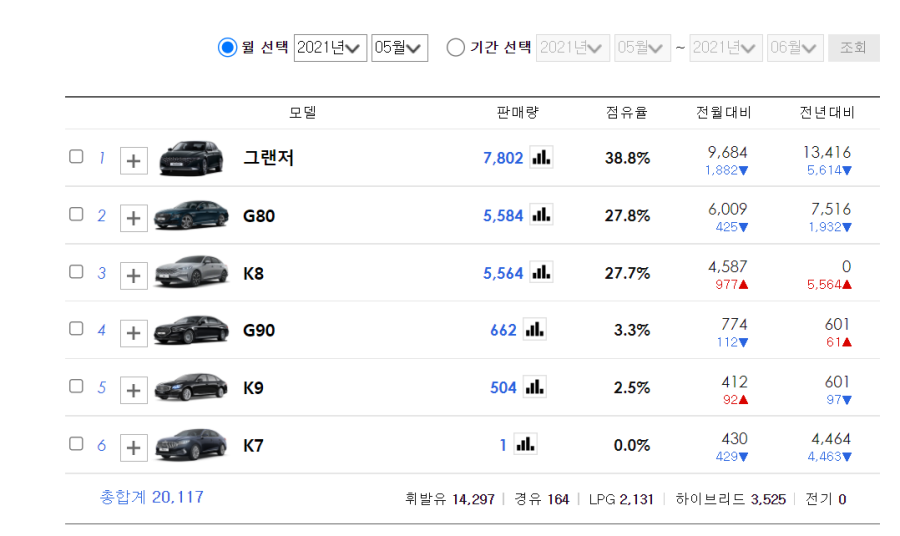900x536 pixels.
Task: Select the 월 선택 radio button
Action: 227,47
